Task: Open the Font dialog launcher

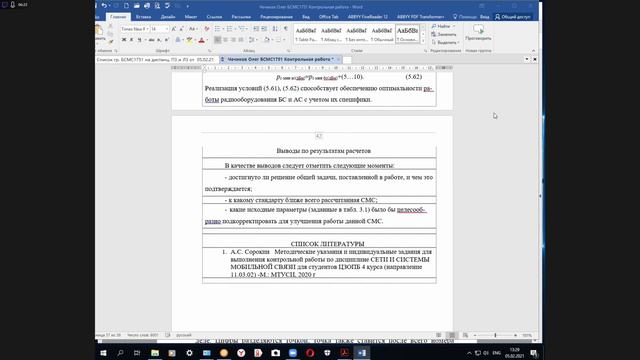Action: pos(210,51)
